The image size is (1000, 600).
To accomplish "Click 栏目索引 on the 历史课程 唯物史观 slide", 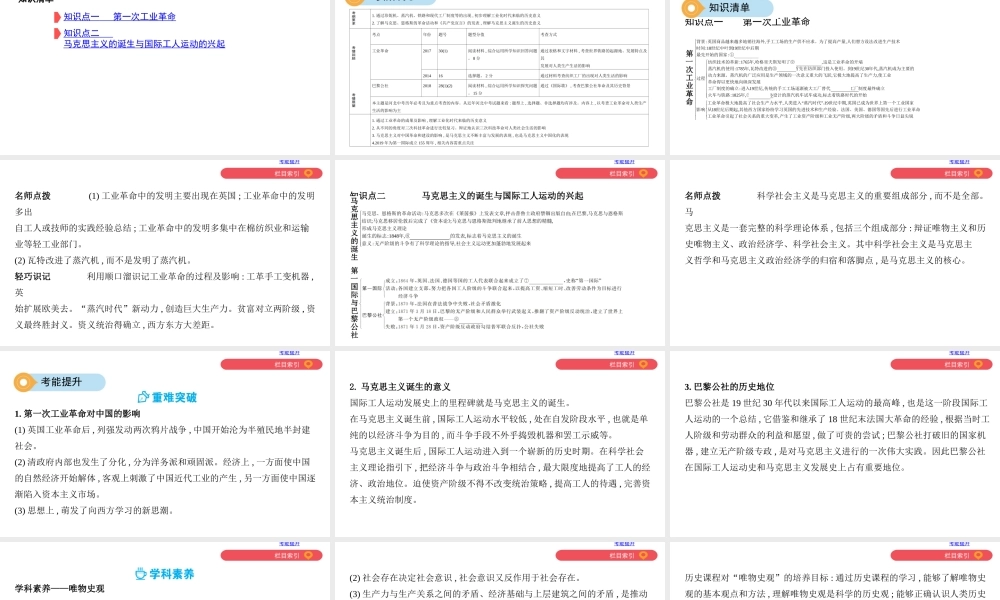I will pos(941,556).
